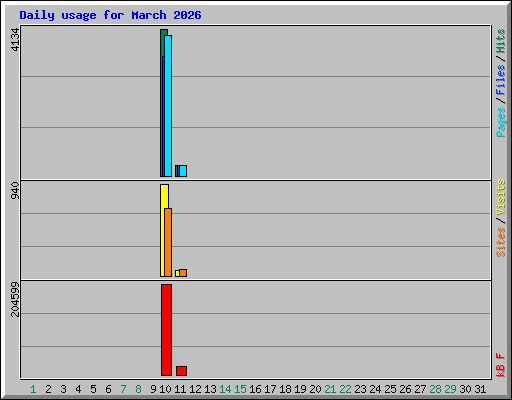Click day 4 on the x-axis
512x400 pixels.
point(78,389)
